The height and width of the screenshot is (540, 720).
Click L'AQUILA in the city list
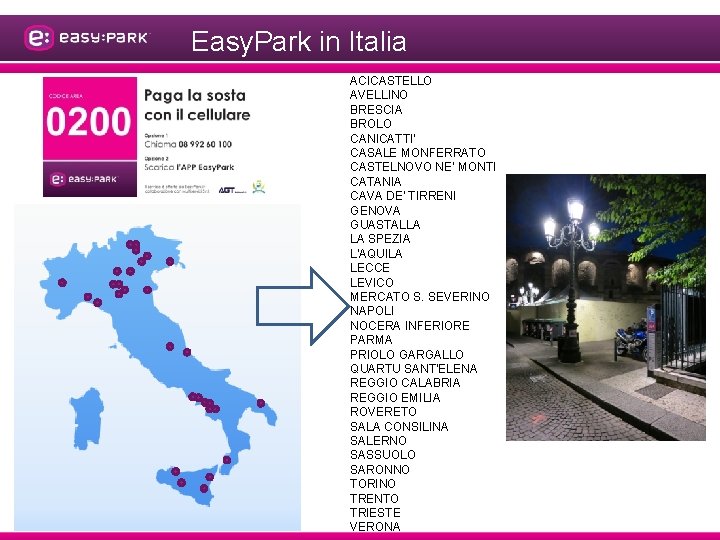(x=376, y=254)
